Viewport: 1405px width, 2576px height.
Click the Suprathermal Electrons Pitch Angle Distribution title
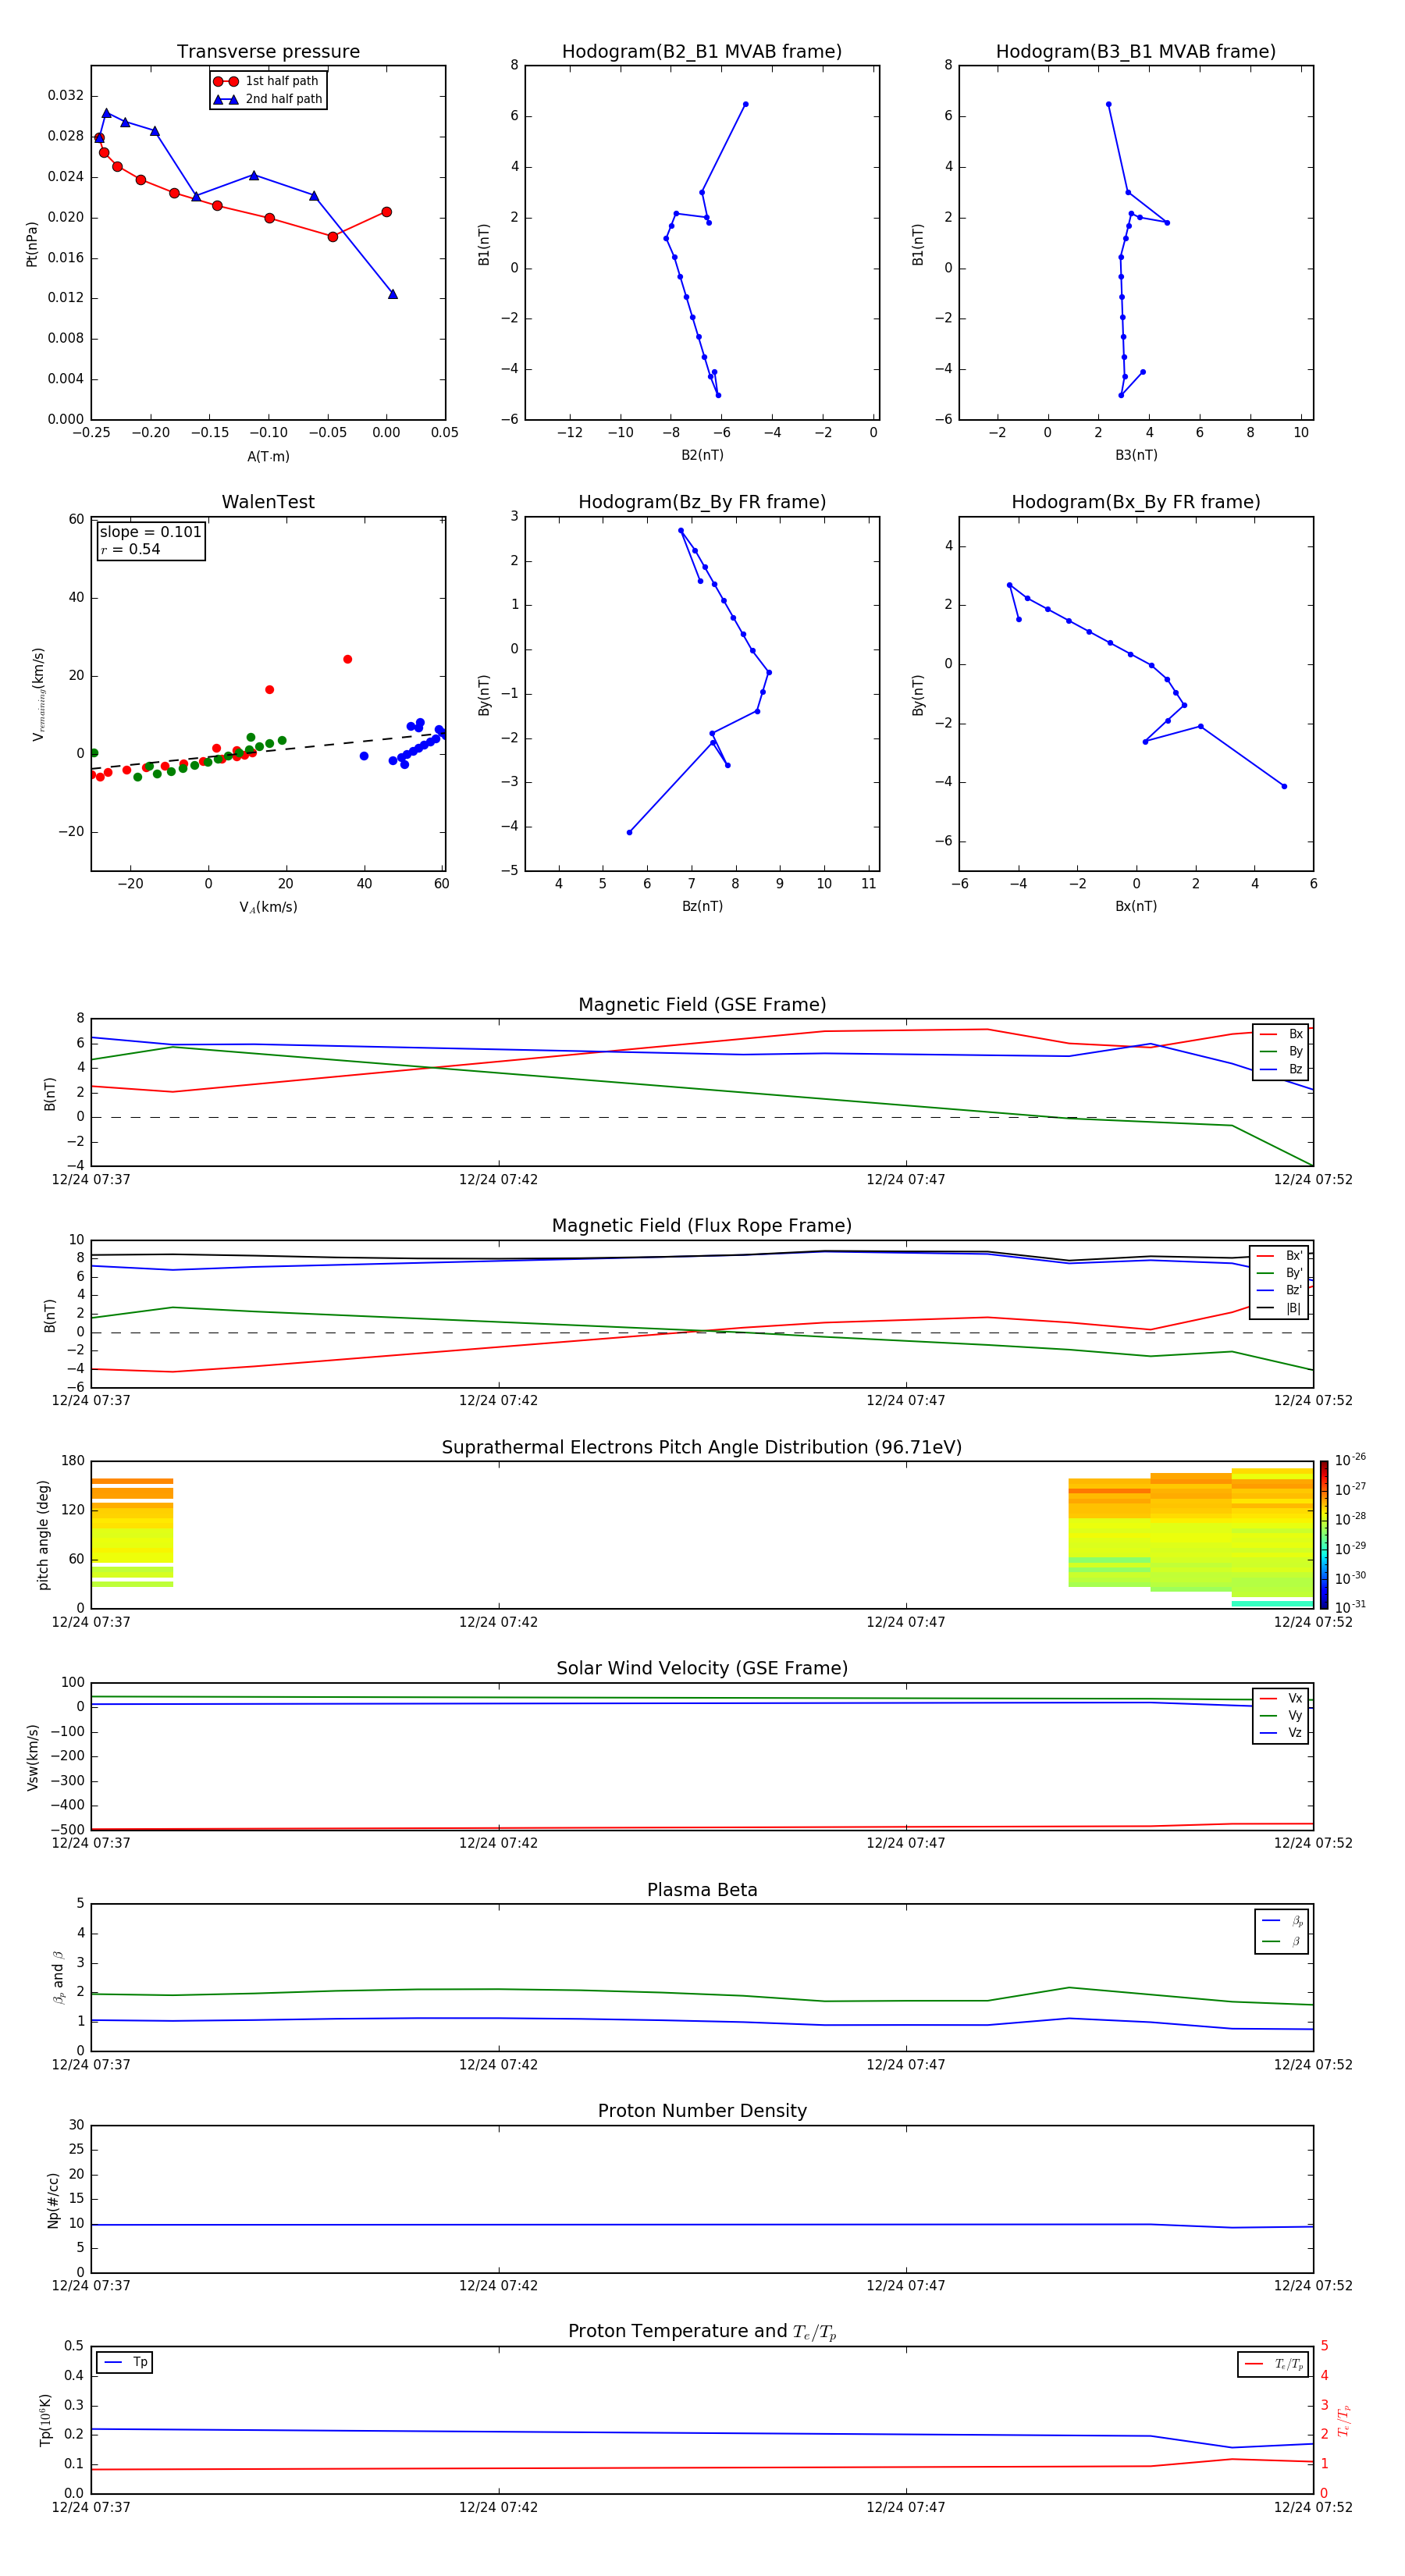point(702,1447)
